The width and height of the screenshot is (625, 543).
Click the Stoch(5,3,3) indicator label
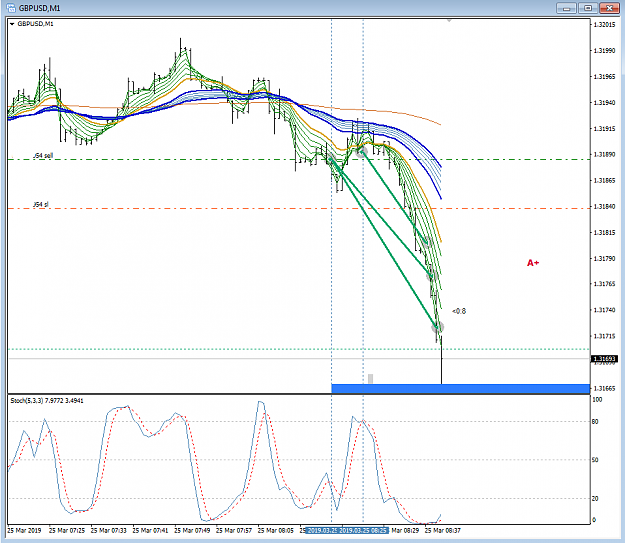pyautogui.click(x=47, y=400)
